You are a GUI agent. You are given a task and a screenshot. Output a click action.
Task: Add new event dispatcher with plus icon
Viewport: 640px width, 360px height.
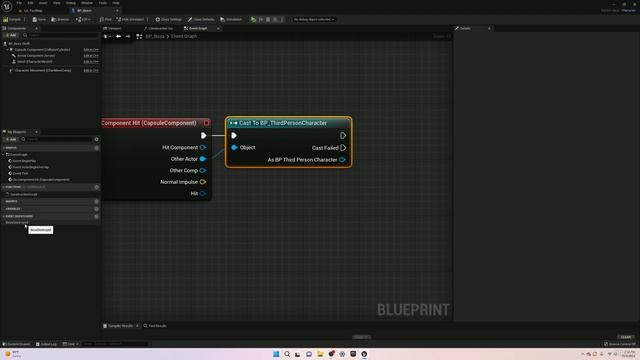point(97,216)
